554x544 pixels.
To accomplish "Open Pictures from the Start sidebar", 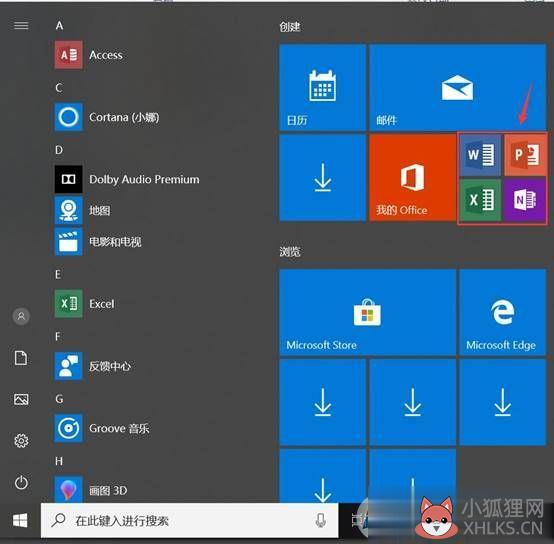I will pyautogui.click(x=21, y=400).
